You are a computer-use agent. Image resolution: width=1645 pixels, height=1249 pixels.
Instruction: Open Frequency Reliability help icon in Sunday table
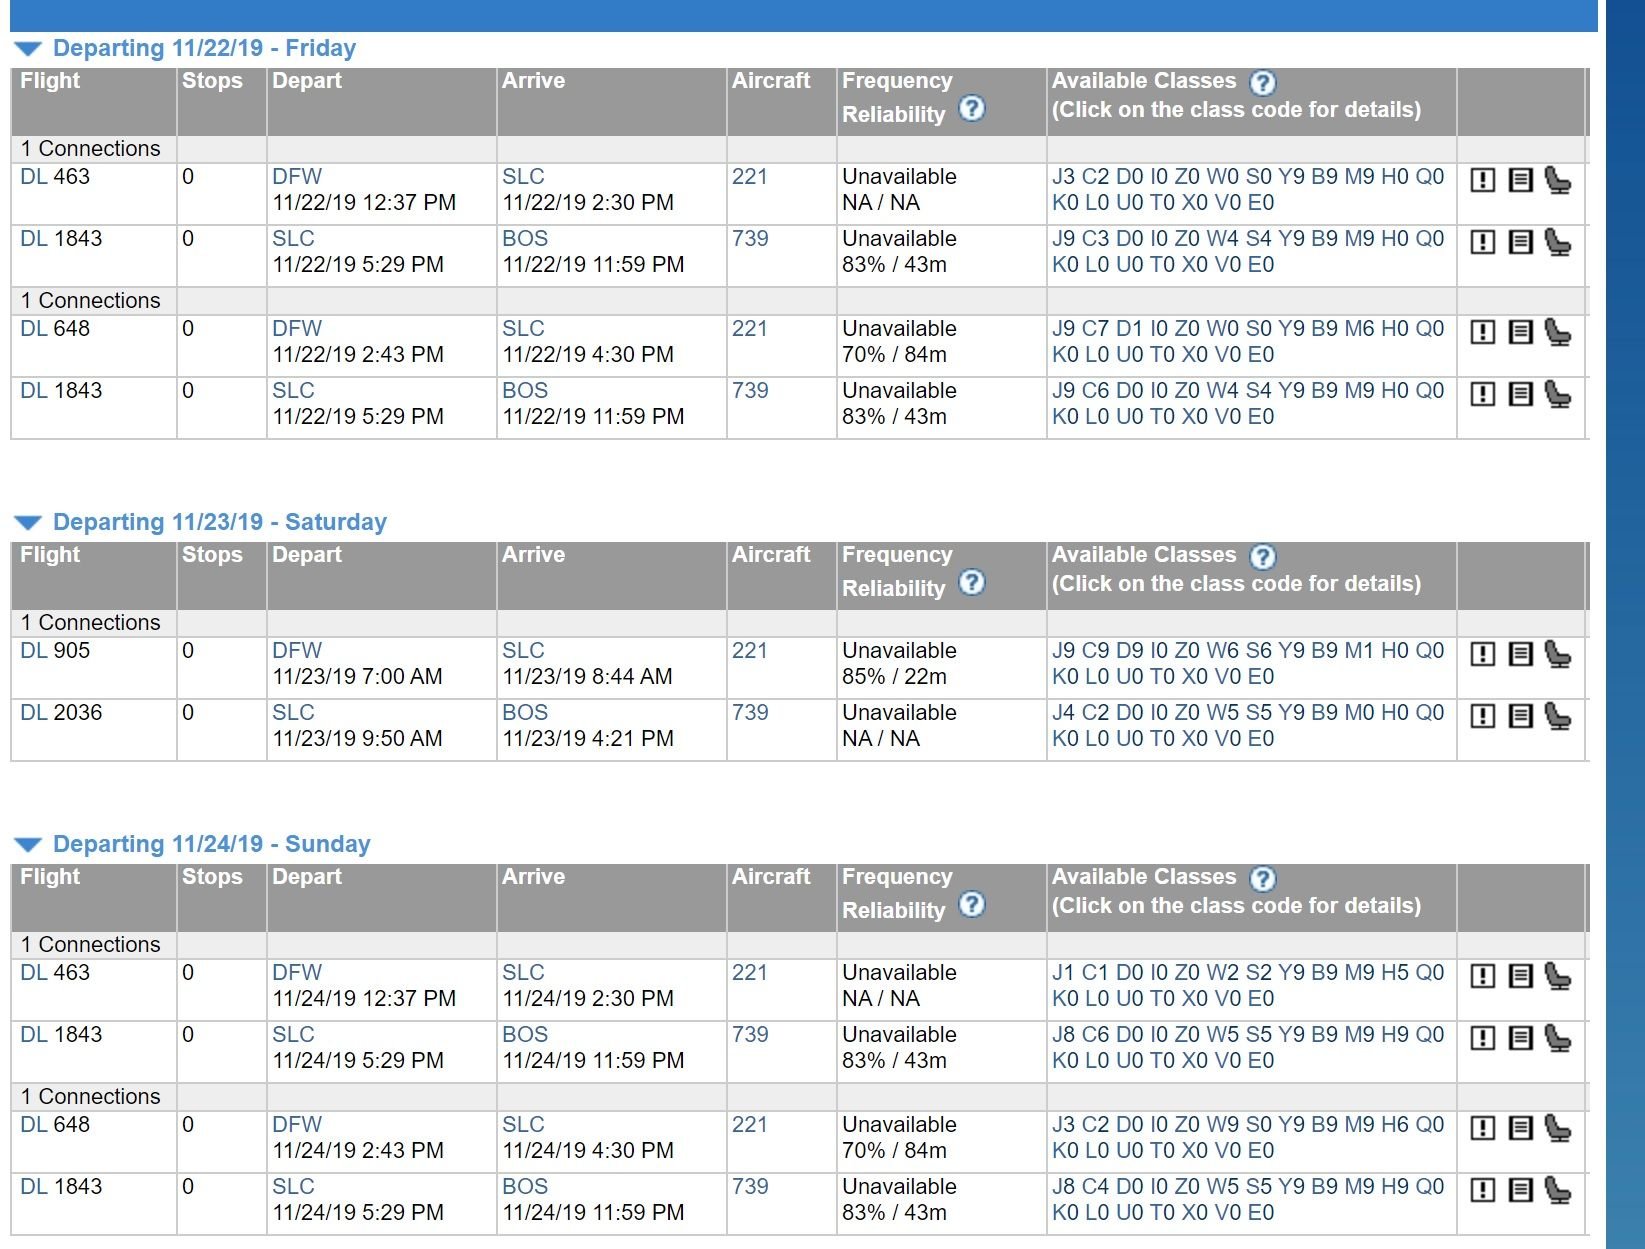click(x=972, y=905)
